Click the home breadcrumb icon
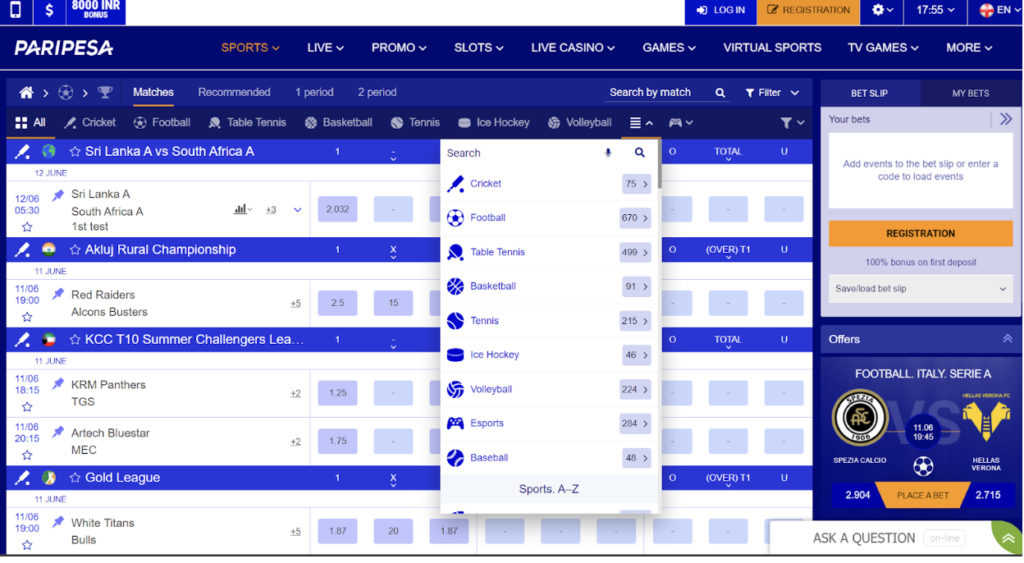Screen dimensions: 1024x563 point(26,93)
